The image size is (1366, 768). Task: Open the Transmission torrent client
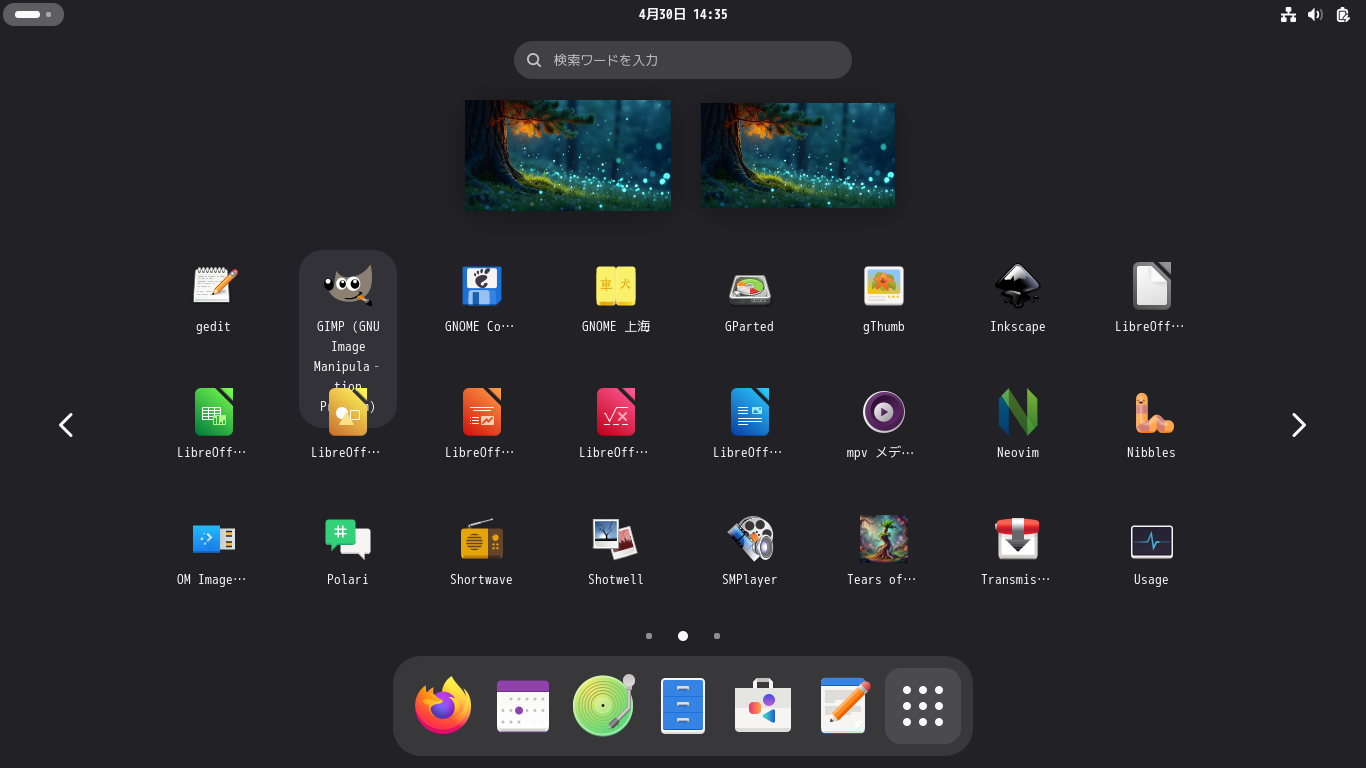pos(1017,539)
